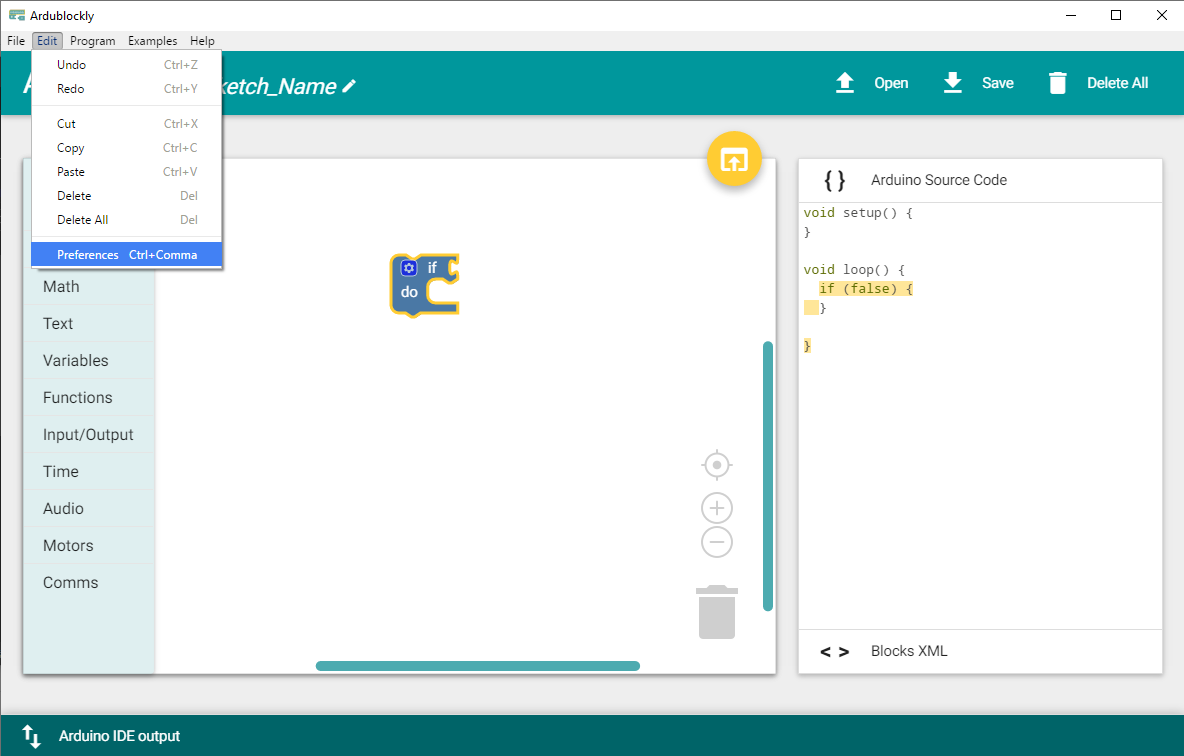Expand the Audio toolbox category
The width and height of the screenshot is (1184, 756).
[89, 509]
